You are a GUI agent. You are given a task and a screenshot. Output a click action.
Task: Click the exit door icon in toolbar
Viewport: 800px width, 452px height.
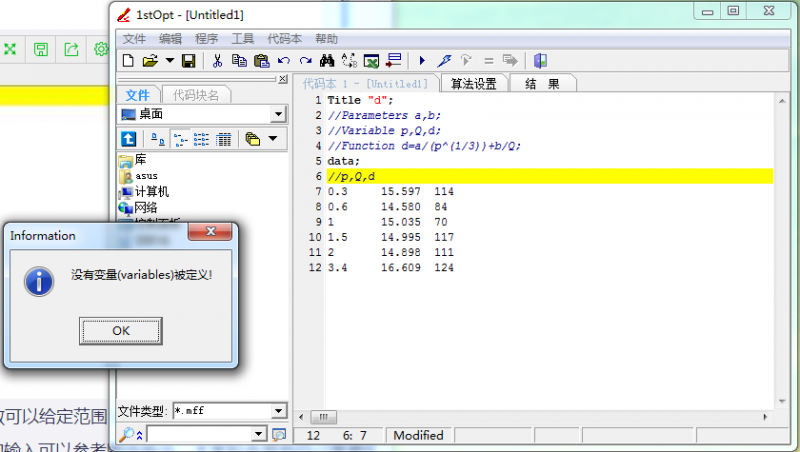click(540, 61)
